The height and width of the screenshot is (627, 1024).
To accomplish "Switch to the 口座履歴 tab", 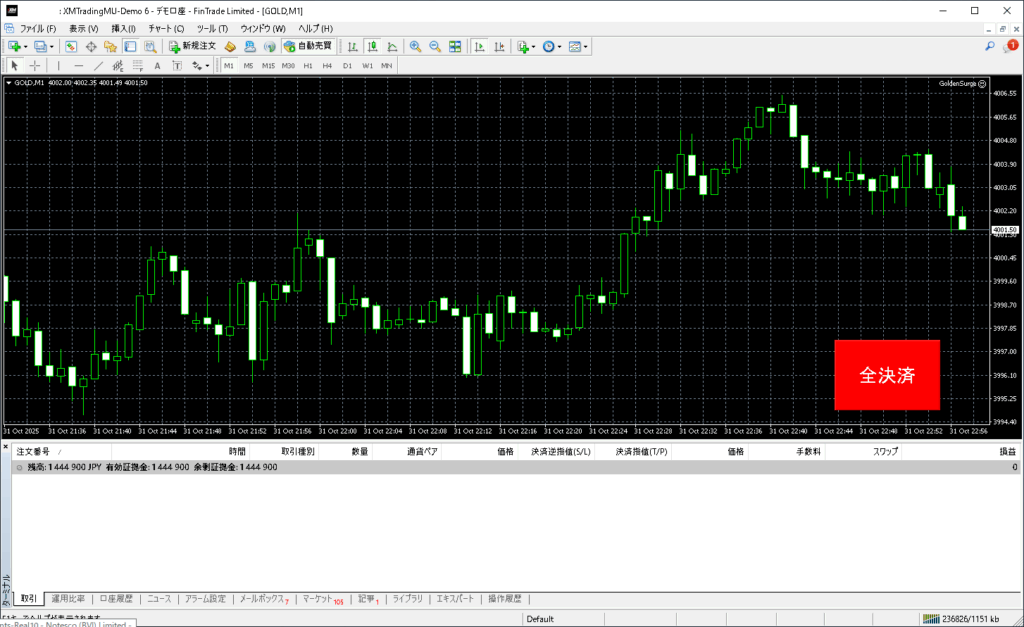I will pyautogui.click(x=116, y=598).
